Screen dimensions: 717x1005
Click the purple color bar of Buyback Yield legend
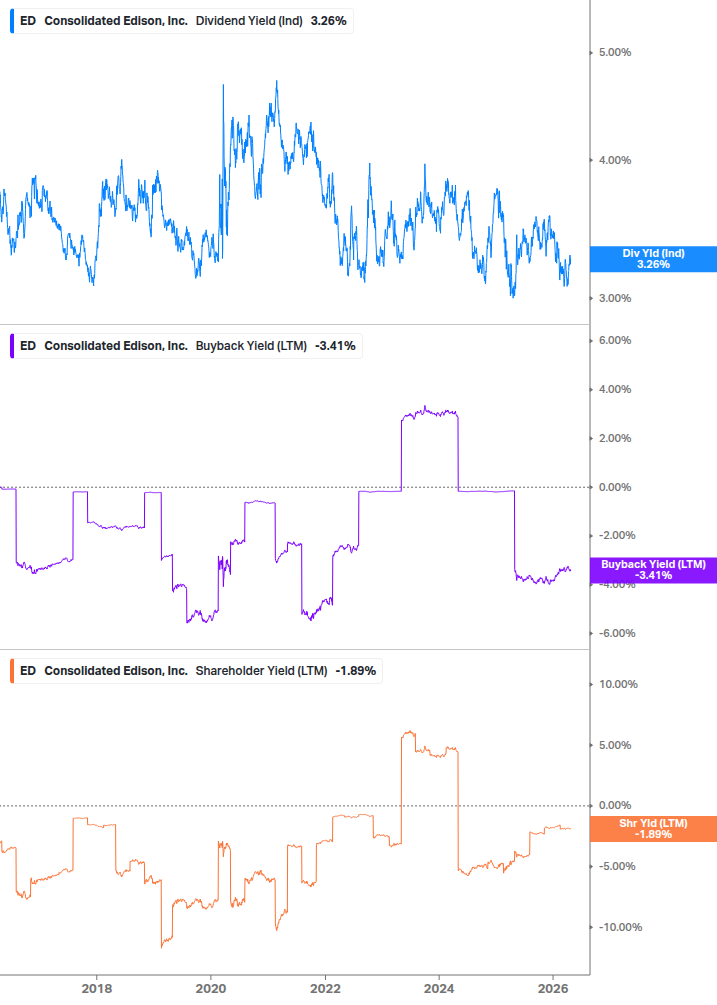[x=12, y=346]
